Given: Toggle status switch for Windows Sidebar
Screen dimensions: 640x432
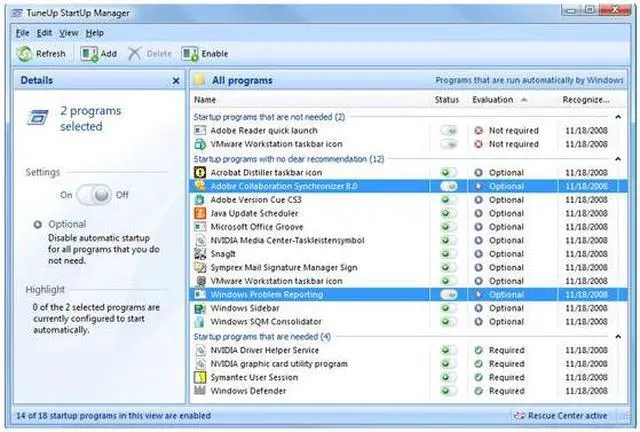Looking at the screenshot, I should pos(449,308).
